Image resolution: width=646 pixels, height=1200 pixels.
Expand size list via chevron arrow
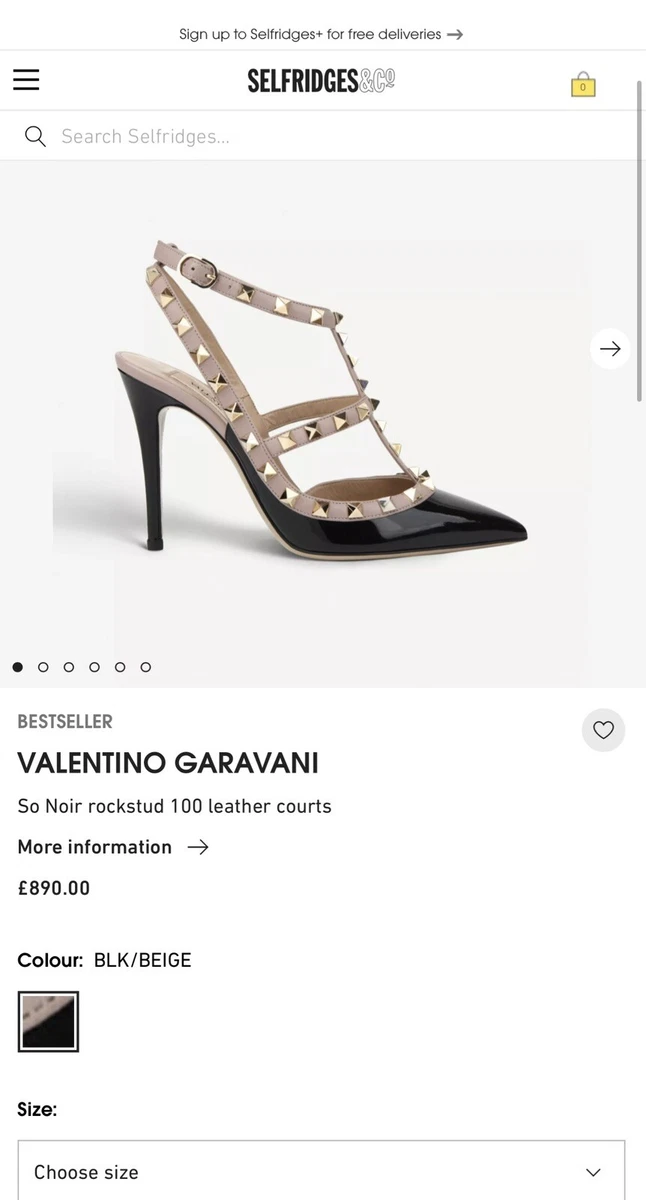point(593,1172)
